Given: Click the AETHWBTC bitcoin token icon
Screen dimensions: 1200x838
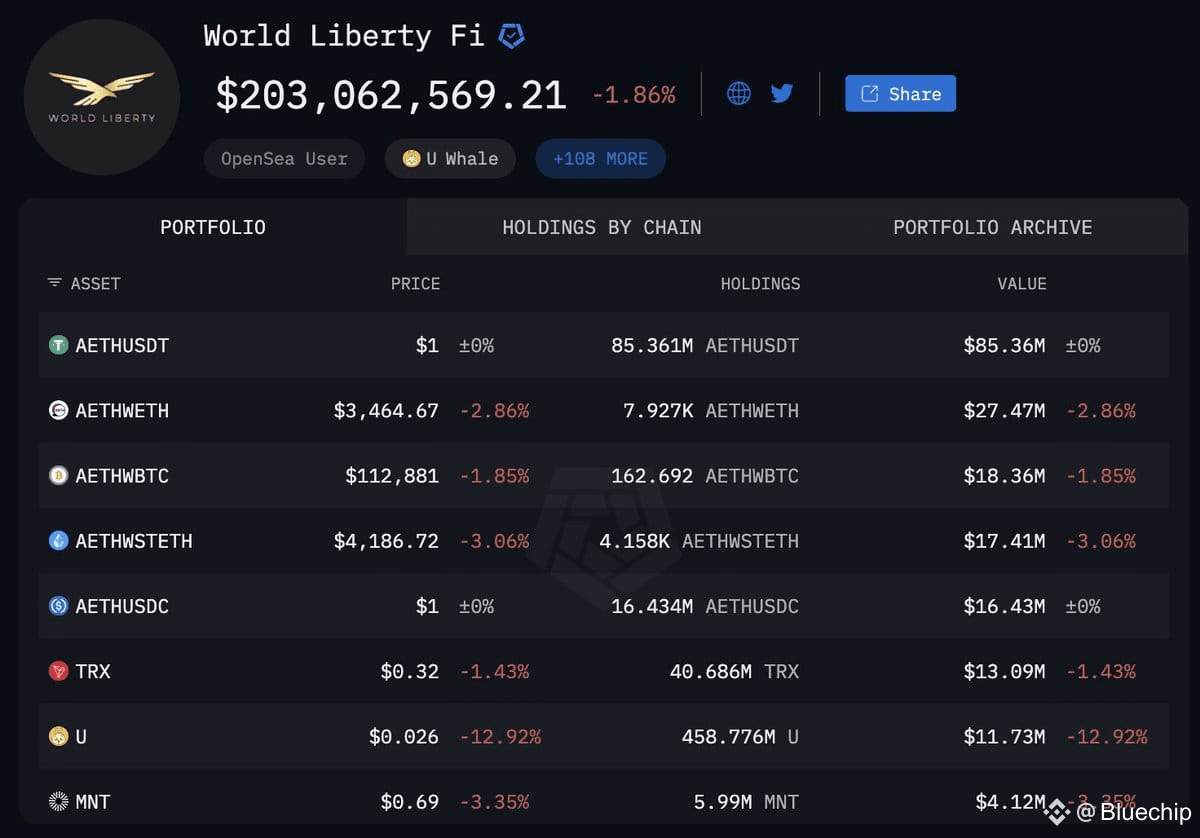Looking at the screenshot, I should 59,475.
